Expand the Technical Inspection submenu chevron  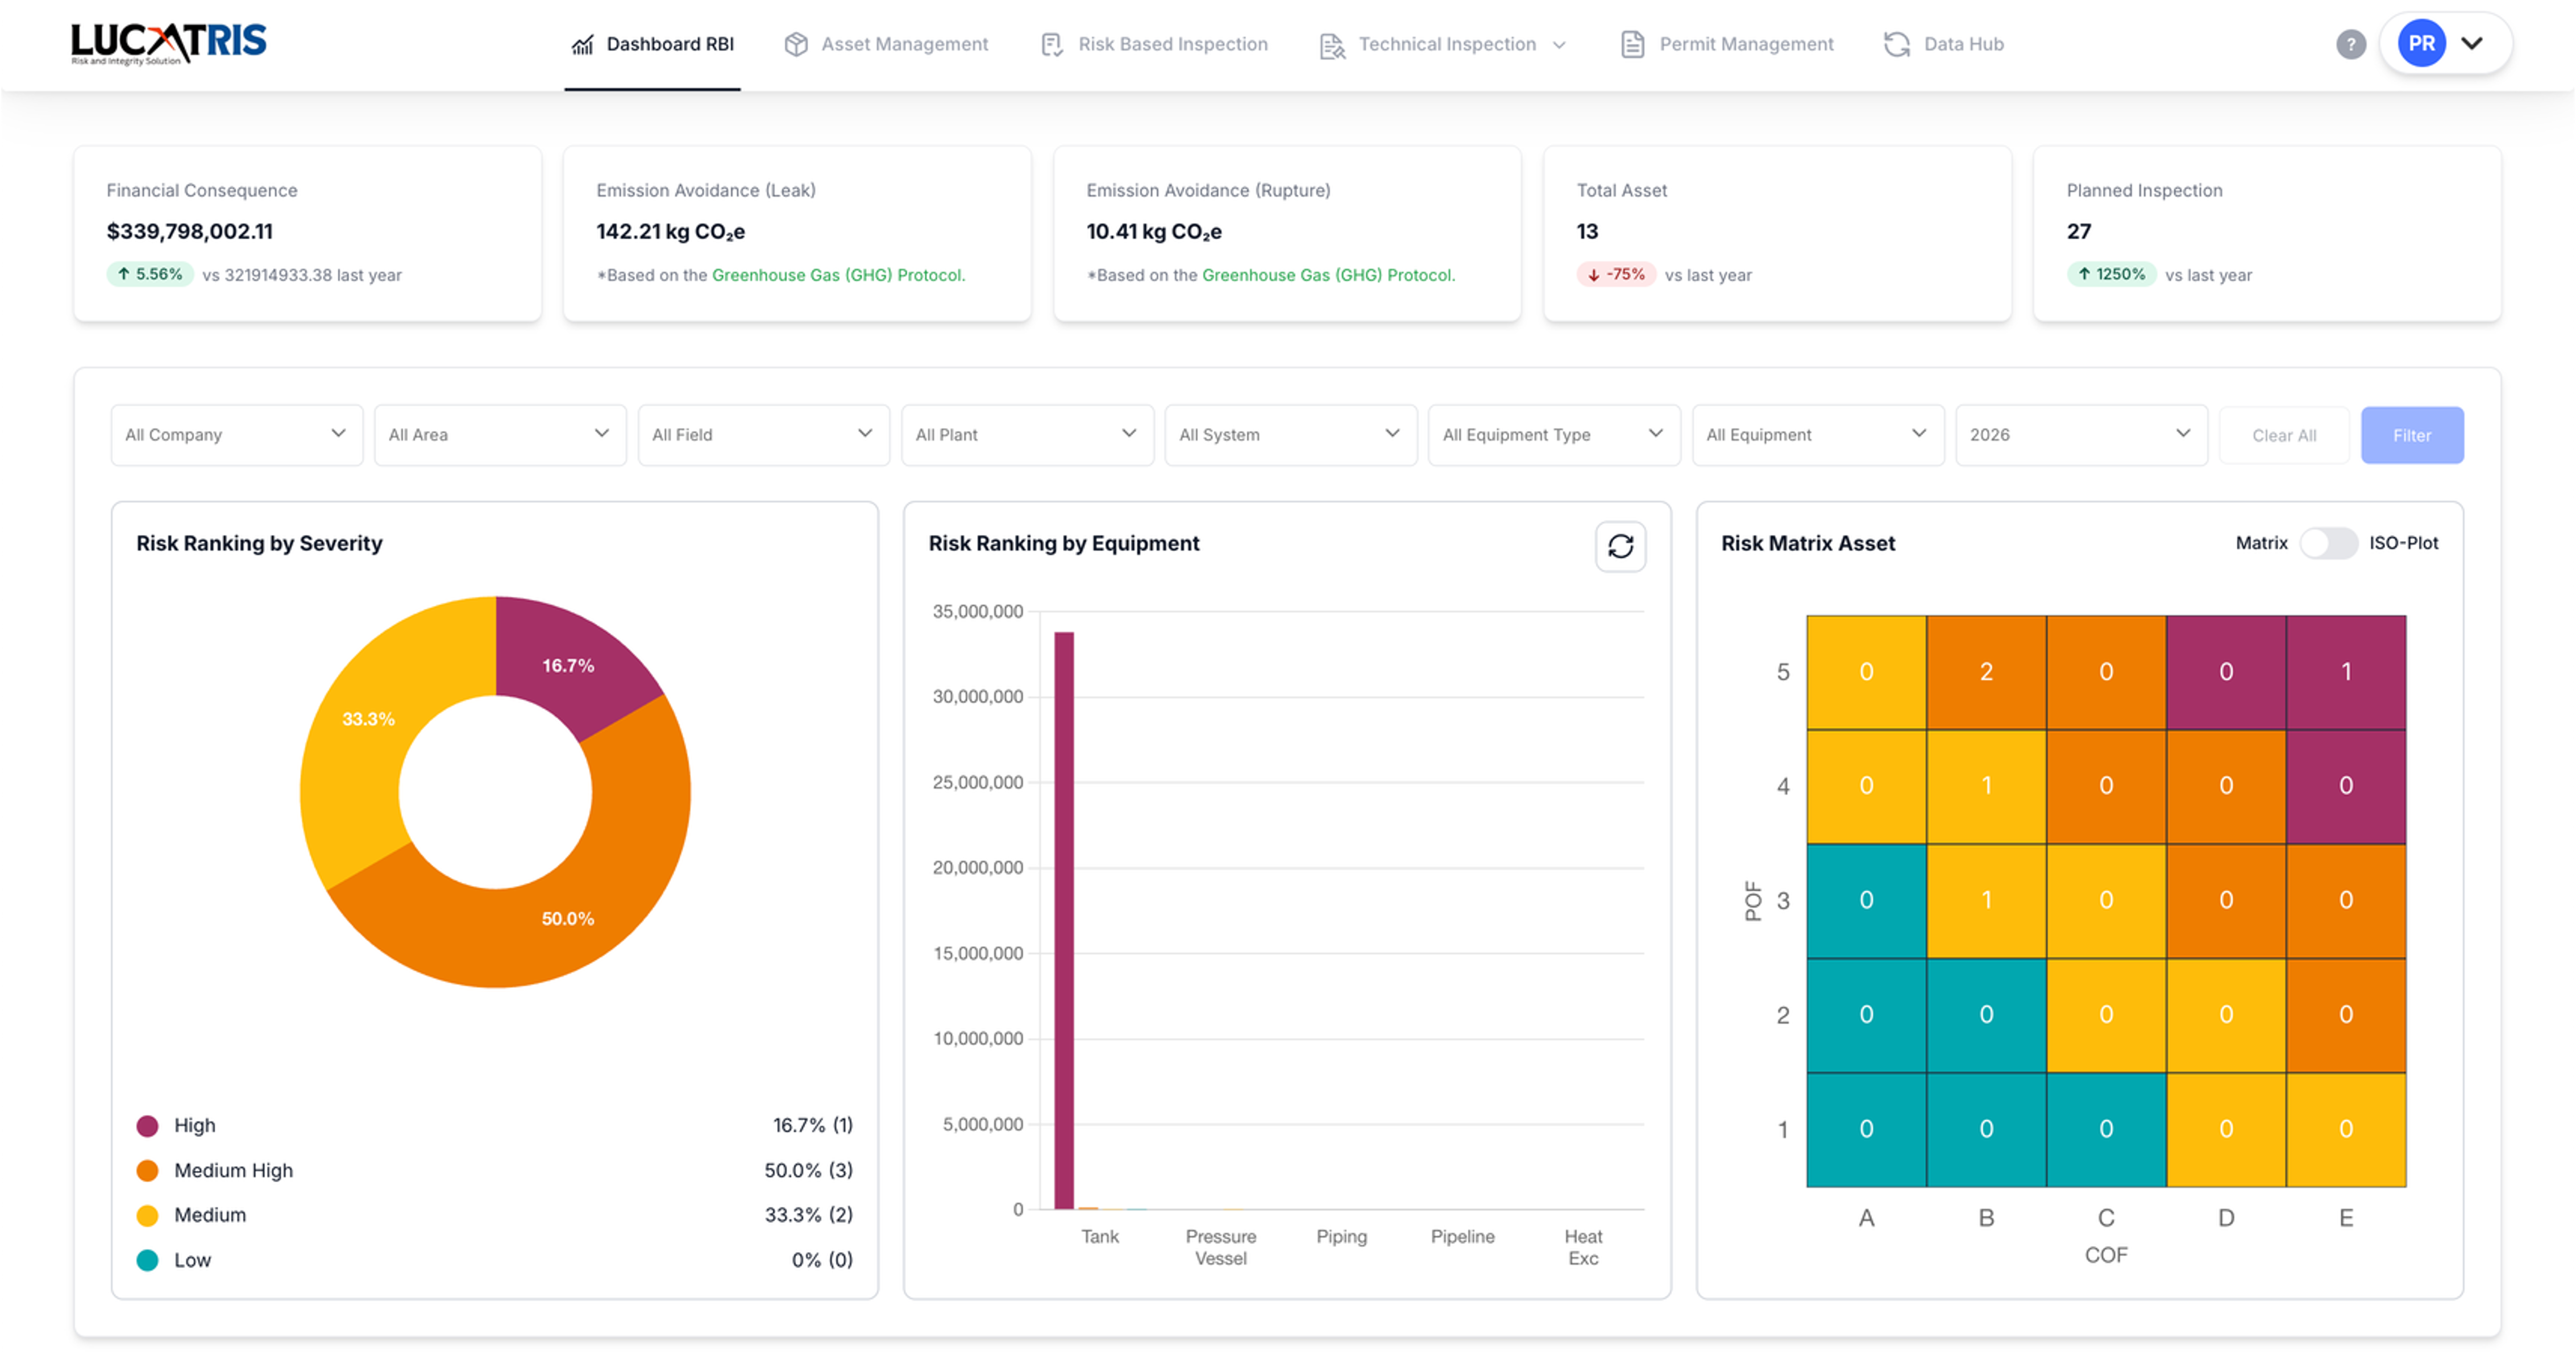[1559, 45]
